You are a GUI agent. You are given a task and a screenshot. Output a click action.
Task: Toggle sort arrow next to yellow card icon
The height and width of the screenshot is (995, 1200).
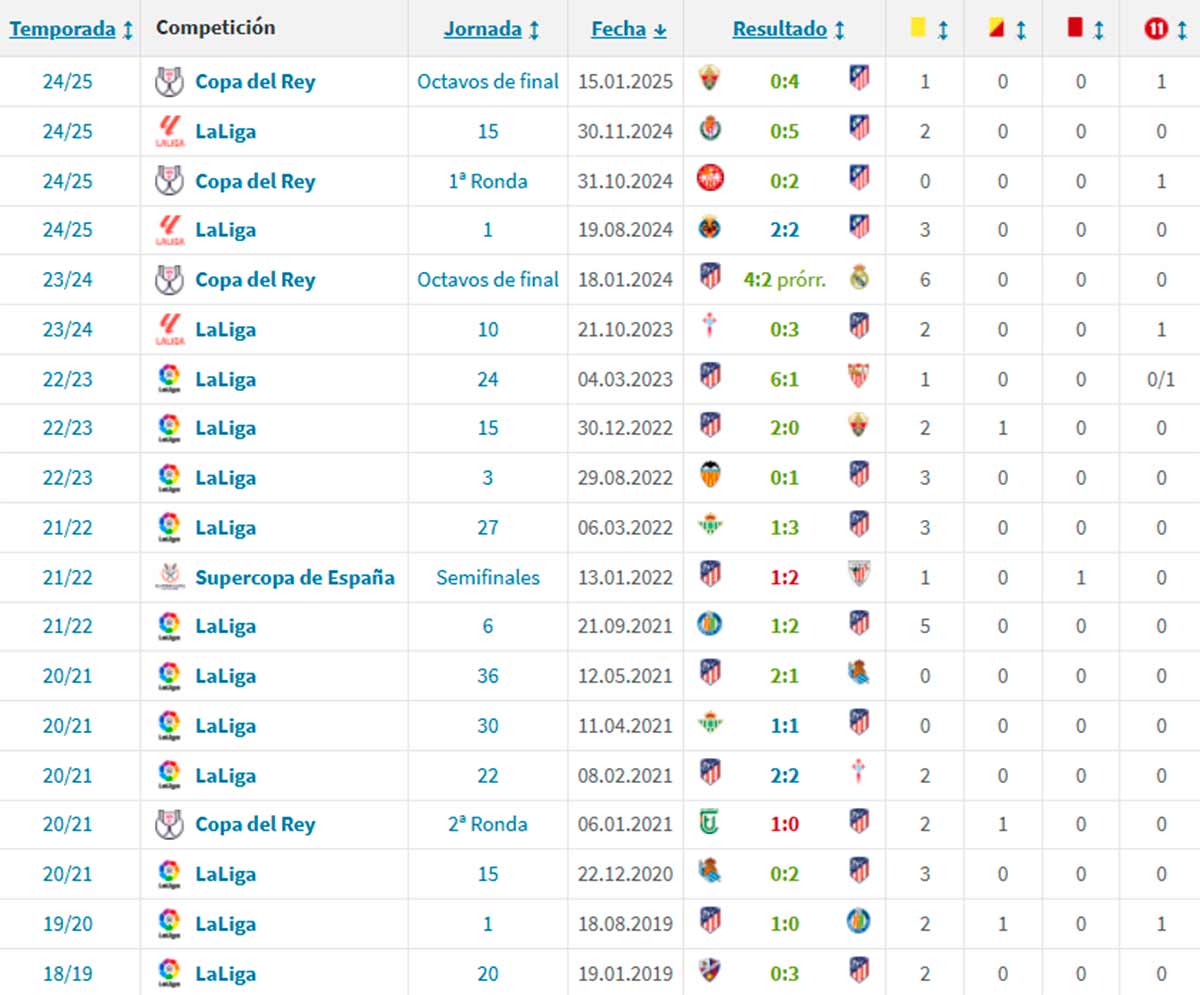[x=942, y=30]
